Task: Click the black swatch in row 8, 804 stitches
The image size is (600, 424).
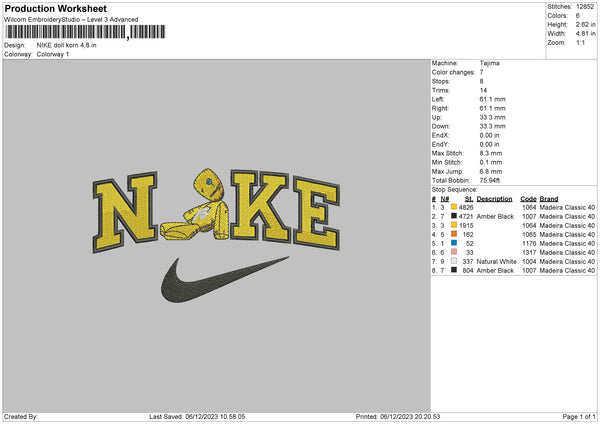Action: tap(454, 270)
